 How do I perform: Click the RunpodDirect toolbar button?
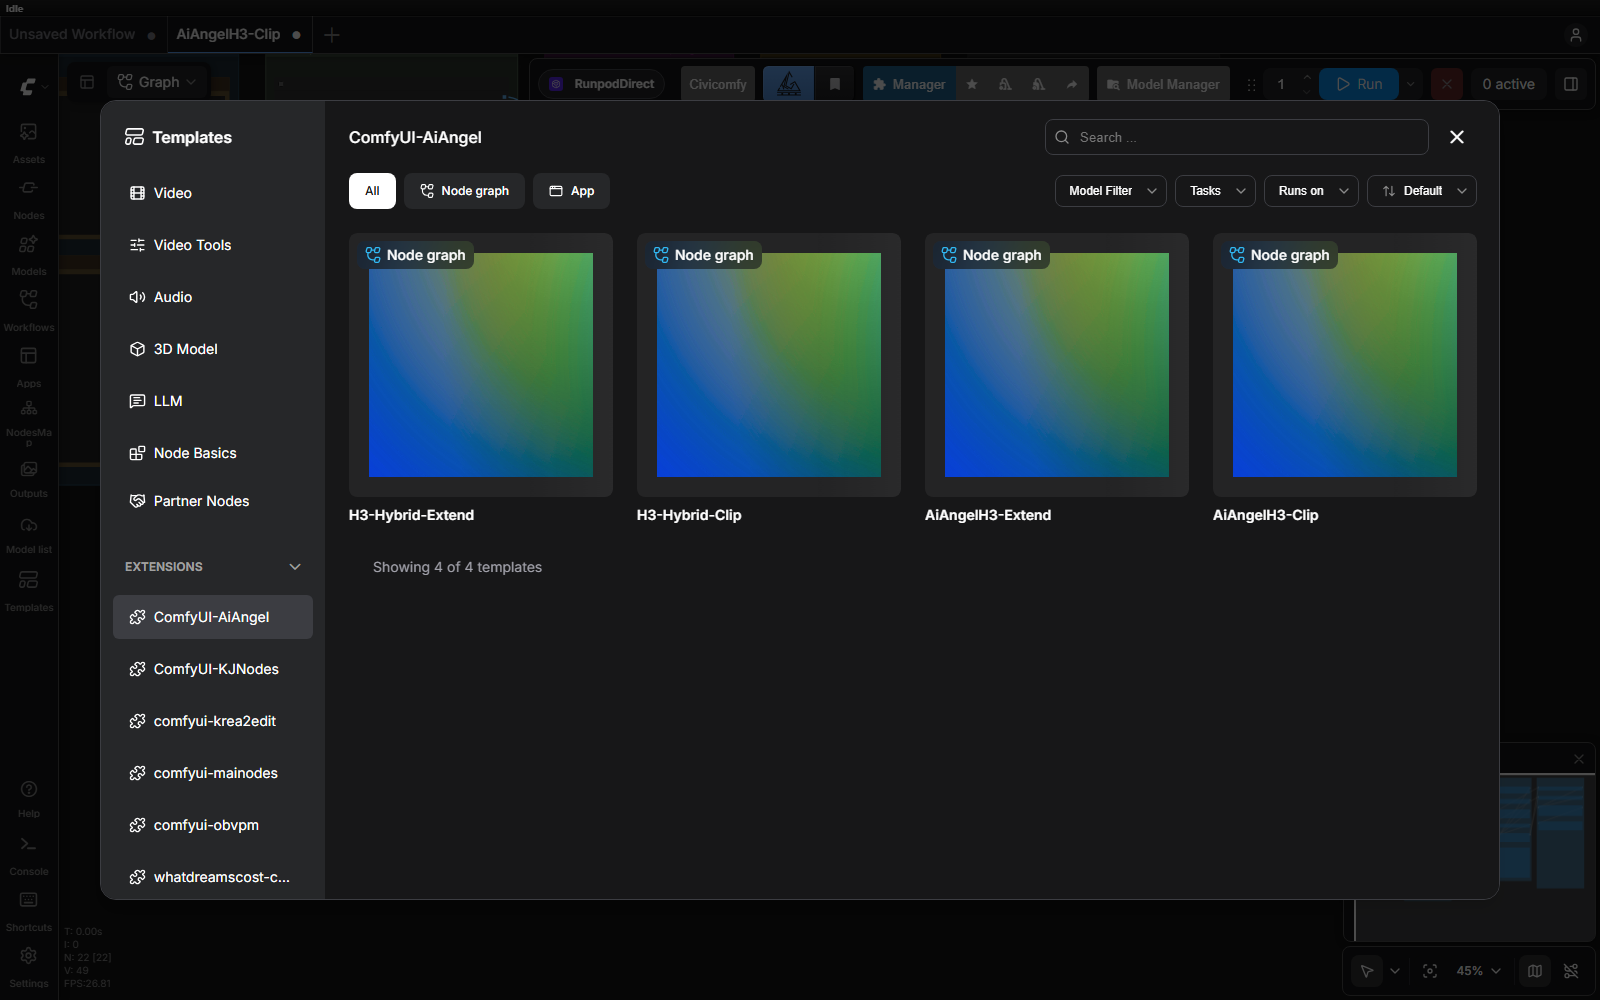point(602,84)
